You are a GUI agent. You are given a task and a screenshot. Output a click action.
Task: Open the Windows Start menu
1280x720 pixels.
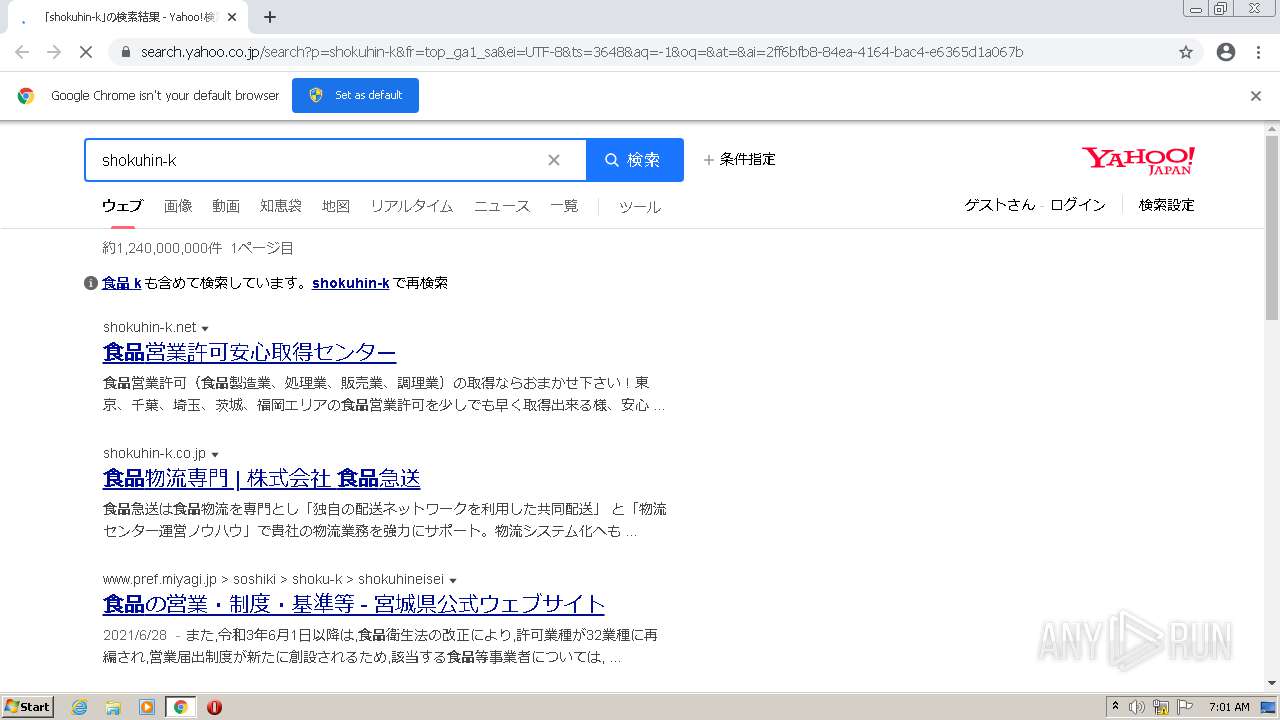[x=27, y=707]
